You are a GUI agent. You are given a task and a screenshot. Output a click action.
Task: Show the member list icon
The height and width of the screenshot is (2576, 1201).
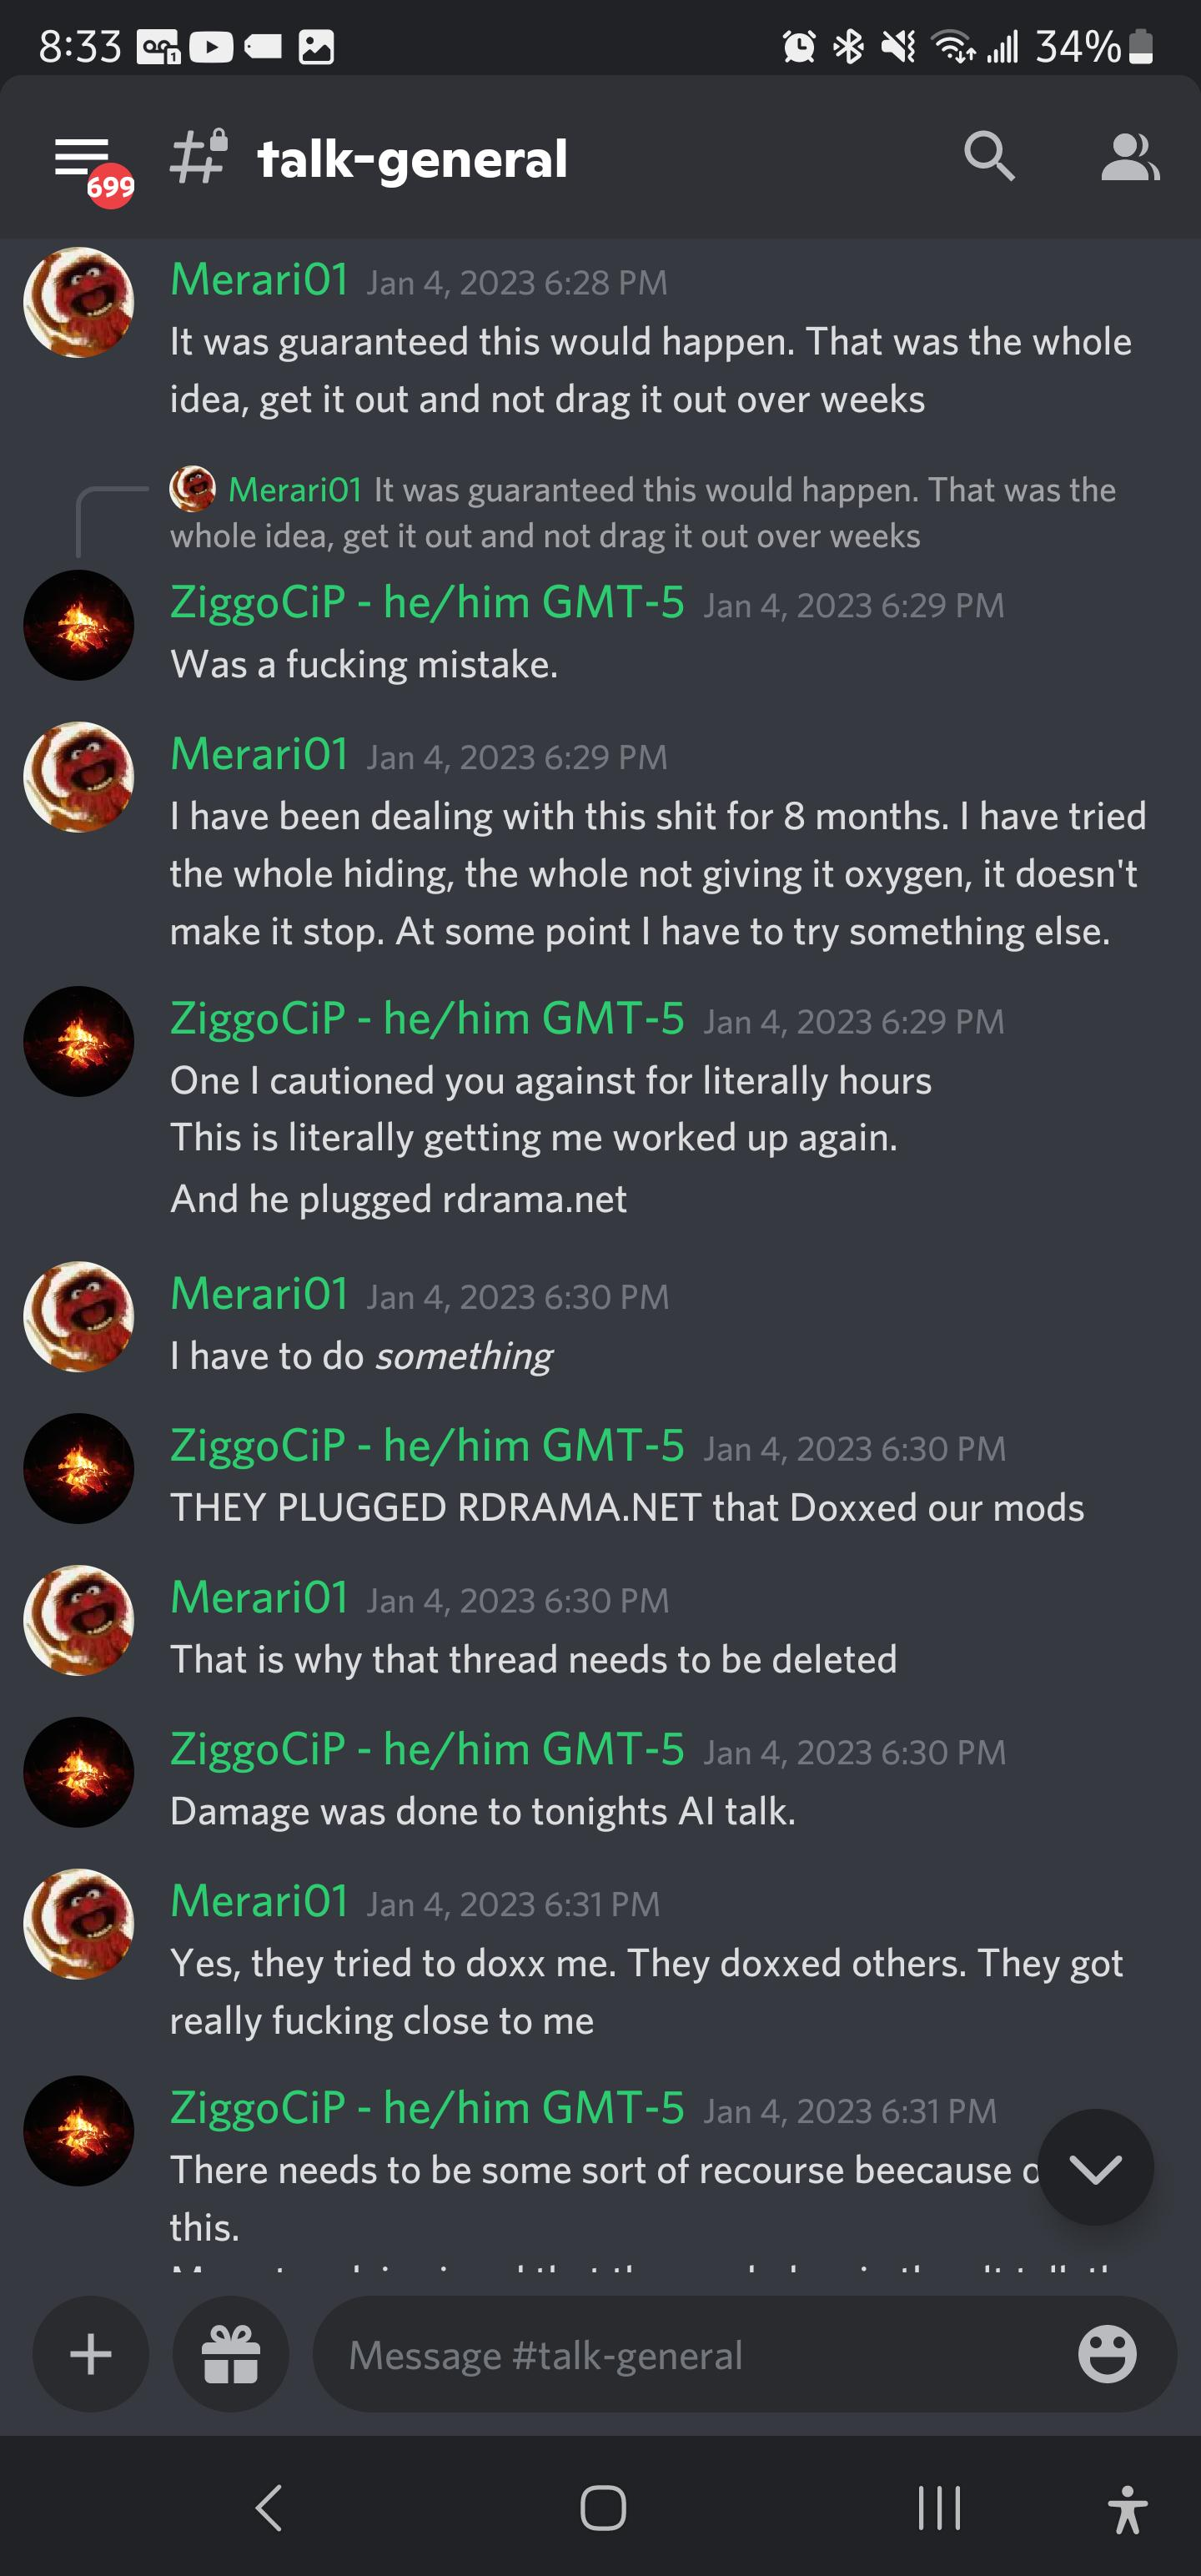pos(1129,157)
